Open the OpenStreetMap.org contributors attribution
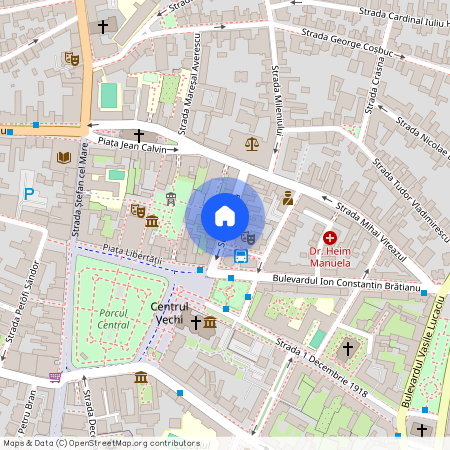Screen dimensions: 450x450 click(x=134, y=443)
